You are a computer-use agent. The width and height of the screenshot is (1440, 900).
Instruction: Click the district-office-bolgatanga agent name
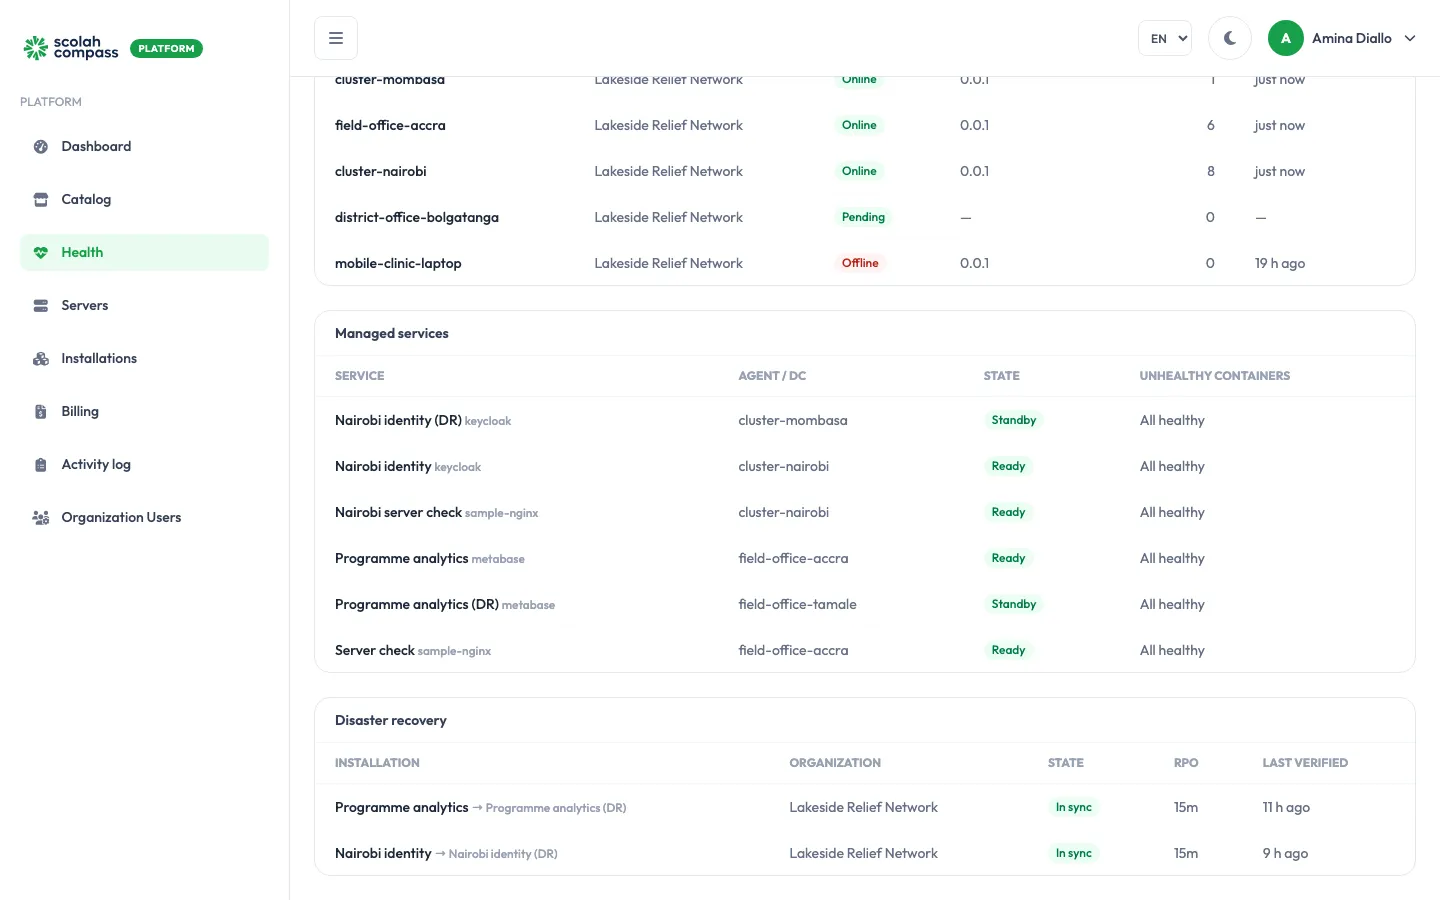pos(417,217)
